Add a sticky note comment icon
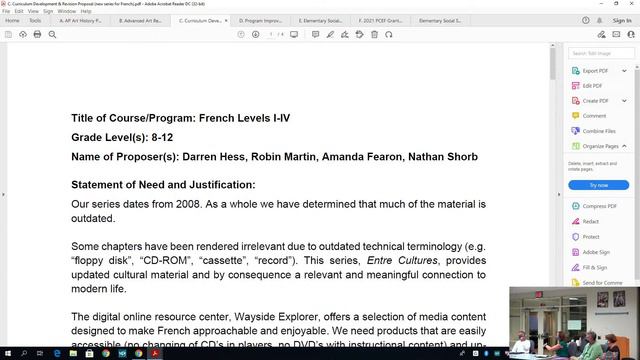Screen dimensions: 640x360 315,35
